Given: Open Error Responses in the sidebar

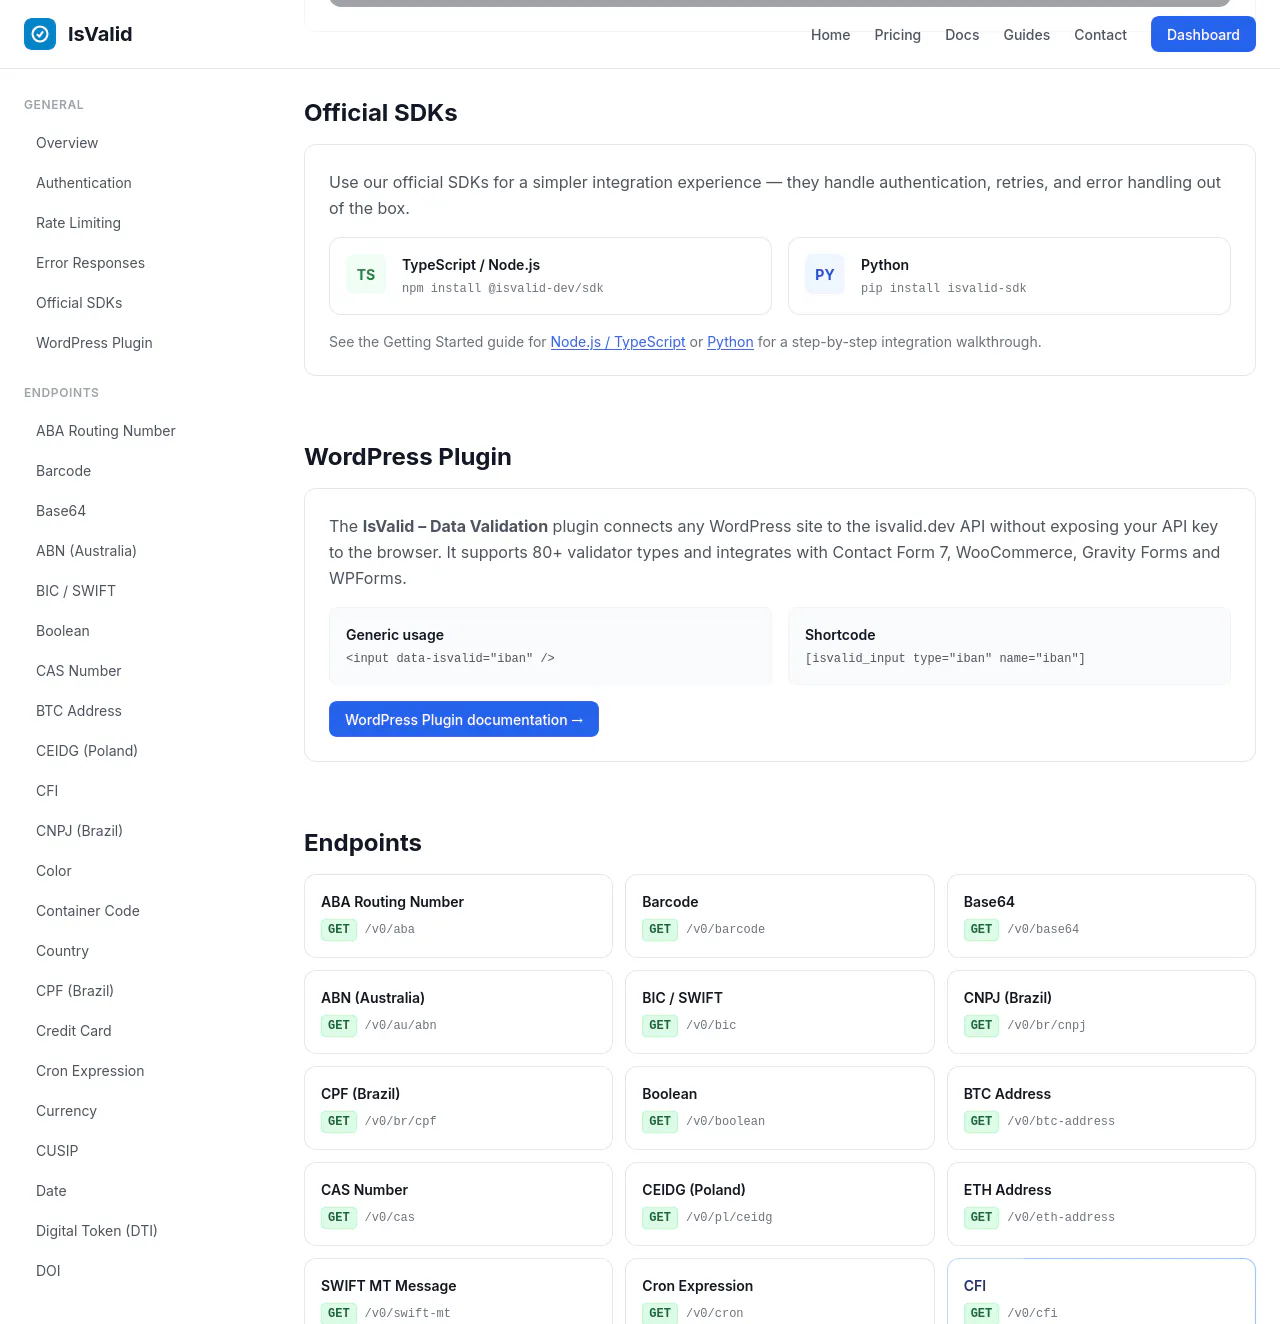Looking at the screenshot, I should [90, 263].
